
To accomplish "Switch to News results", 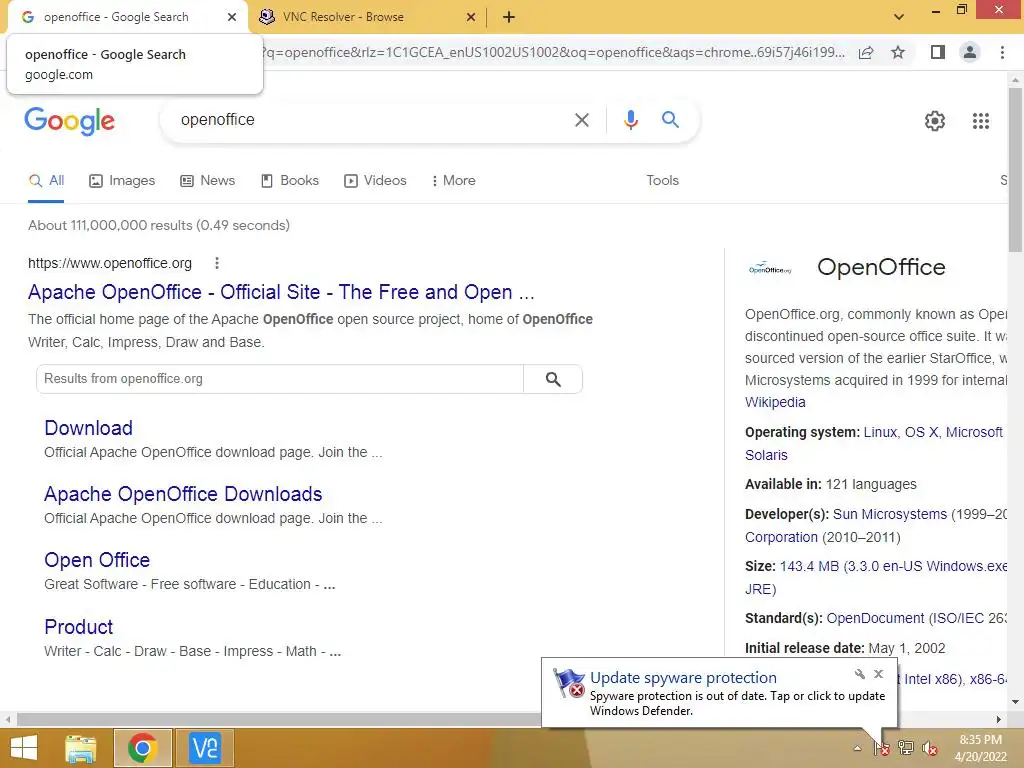I will [207, 181].
